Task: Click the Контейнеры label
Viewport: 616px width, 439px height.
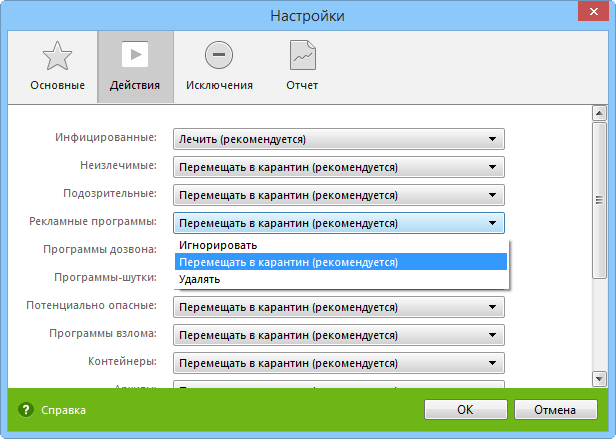Action: click(122, 361)
